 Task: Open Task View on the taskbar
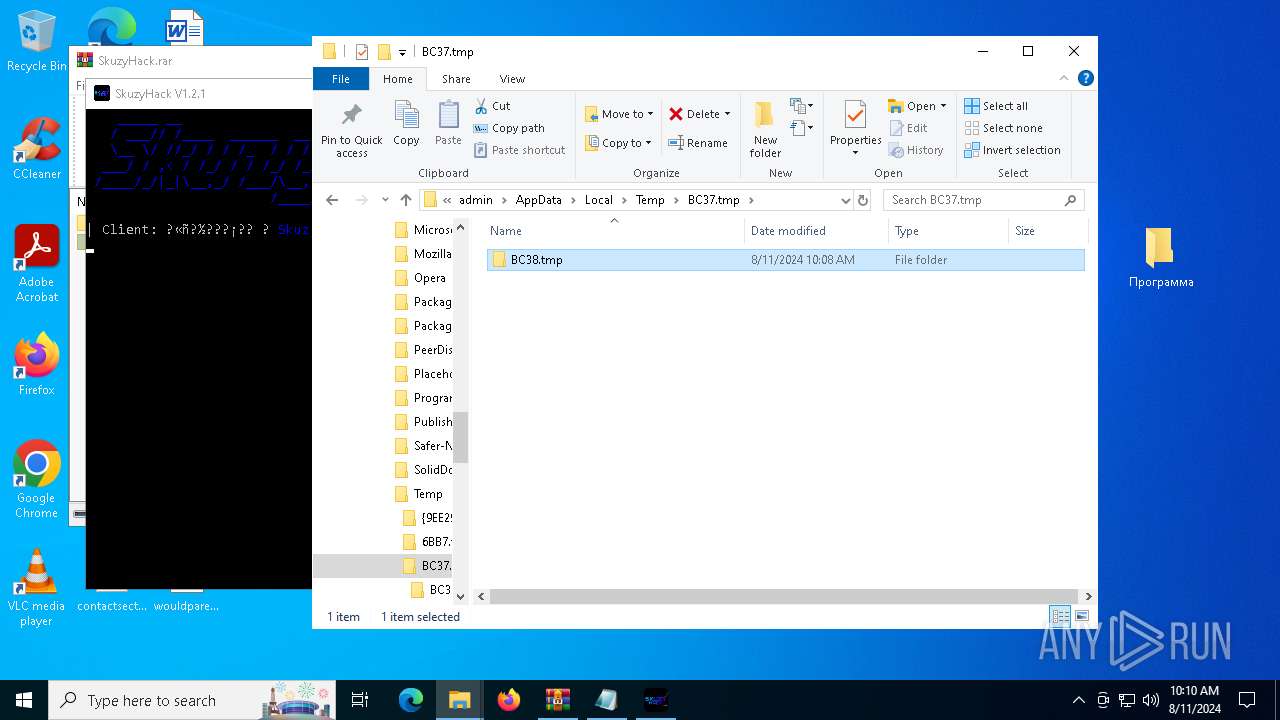click(x=360, y=700)
